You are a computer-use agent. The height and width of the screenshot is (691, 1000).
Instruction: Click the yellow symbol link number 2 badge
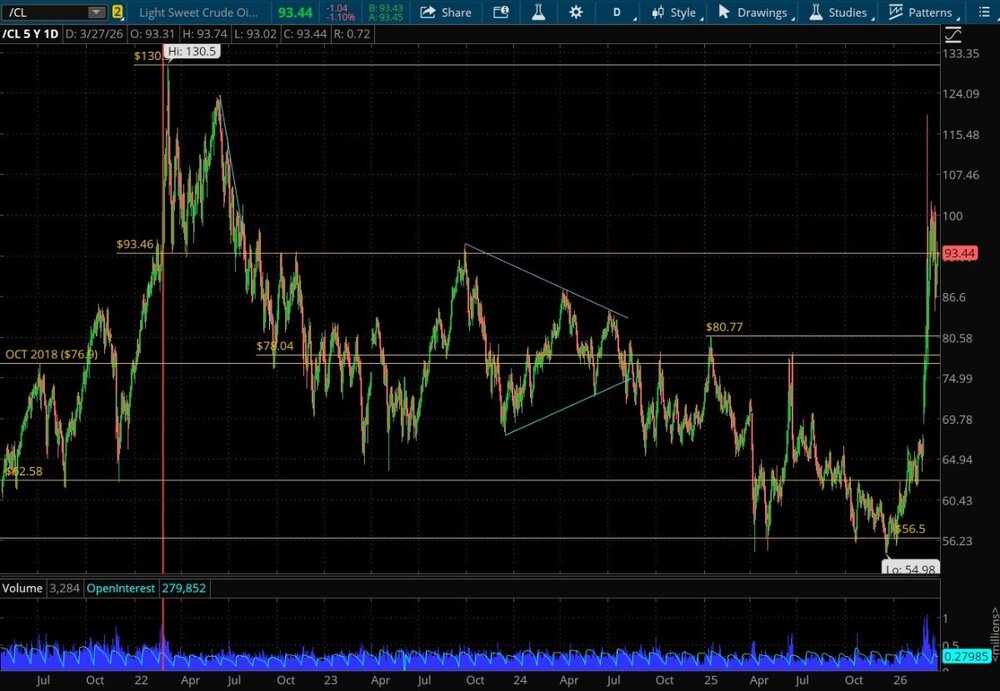pyautogui.click(x=118, y=13)
